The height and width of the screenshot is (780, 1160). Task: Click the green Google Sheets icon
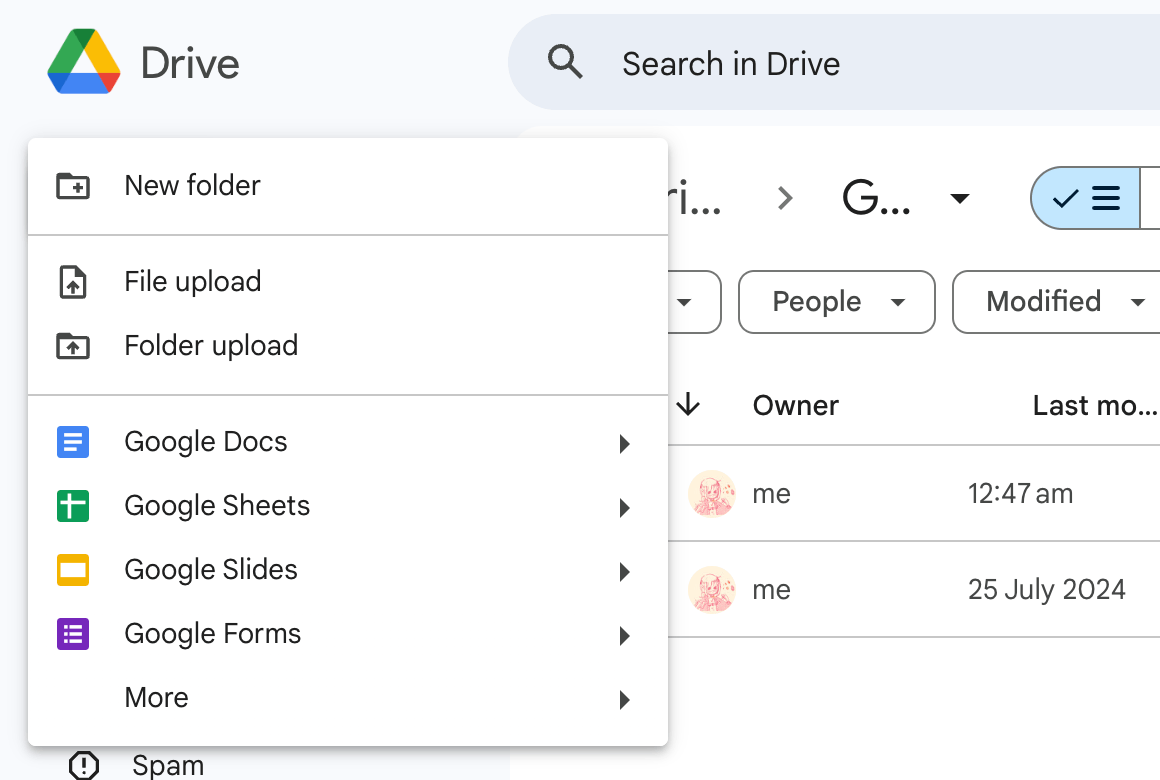coord(73,506)
